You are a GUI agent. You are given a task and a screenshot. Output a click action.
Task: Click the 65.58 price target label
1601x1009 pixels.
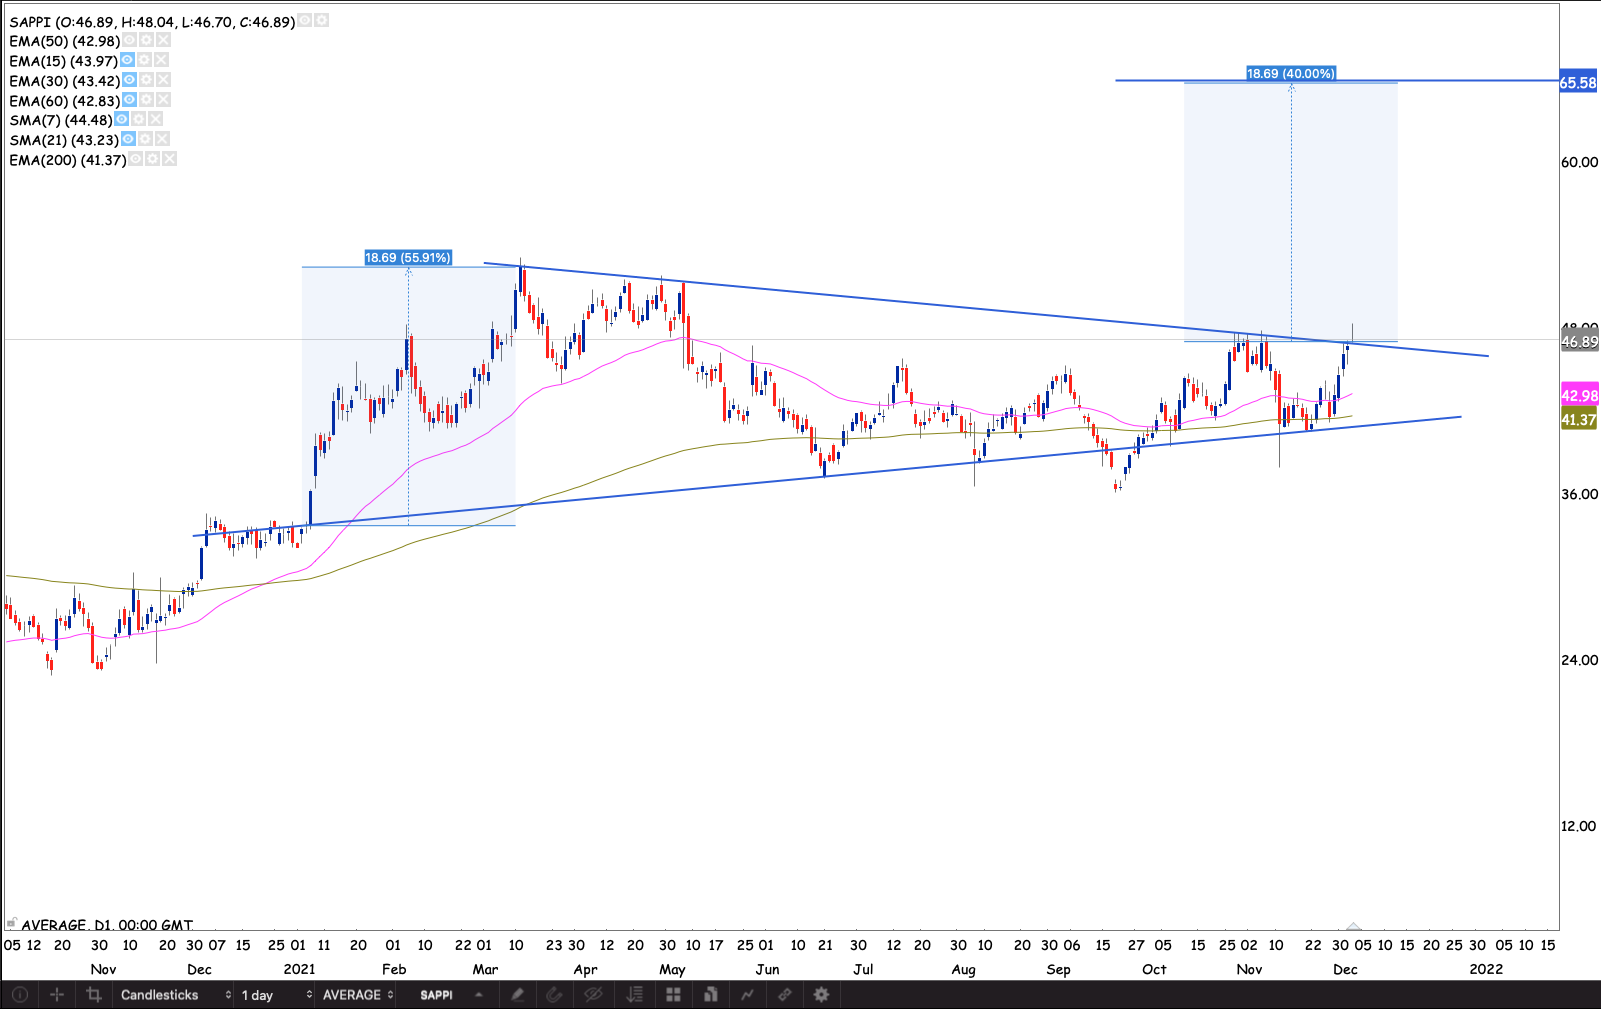point(1578,83)
